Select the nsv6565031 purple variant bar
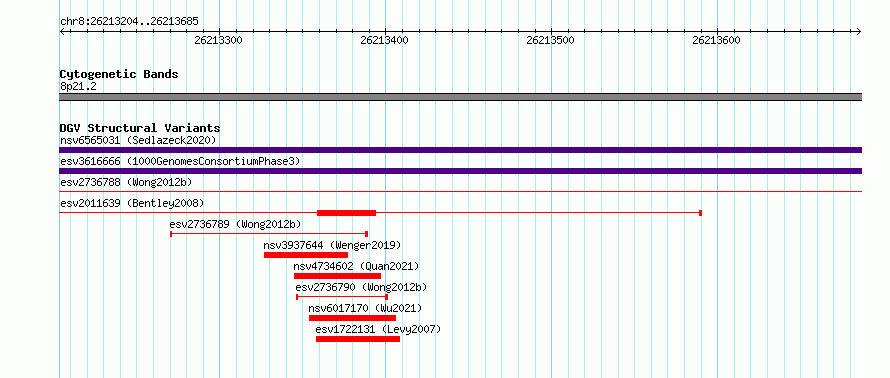Screen dimensions: 890x378 pyautogui.click(x=460, y=150)
